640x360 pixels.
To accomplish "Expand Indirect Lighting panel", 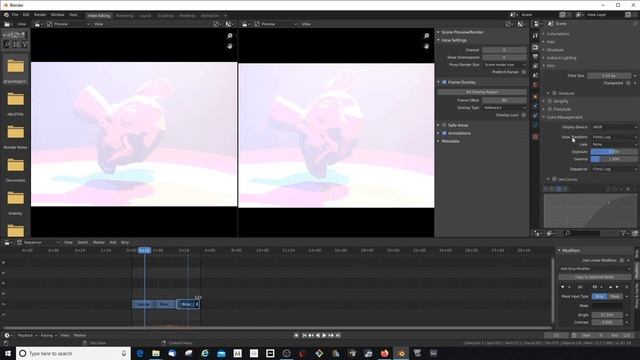I will click(x=561, y=58).
